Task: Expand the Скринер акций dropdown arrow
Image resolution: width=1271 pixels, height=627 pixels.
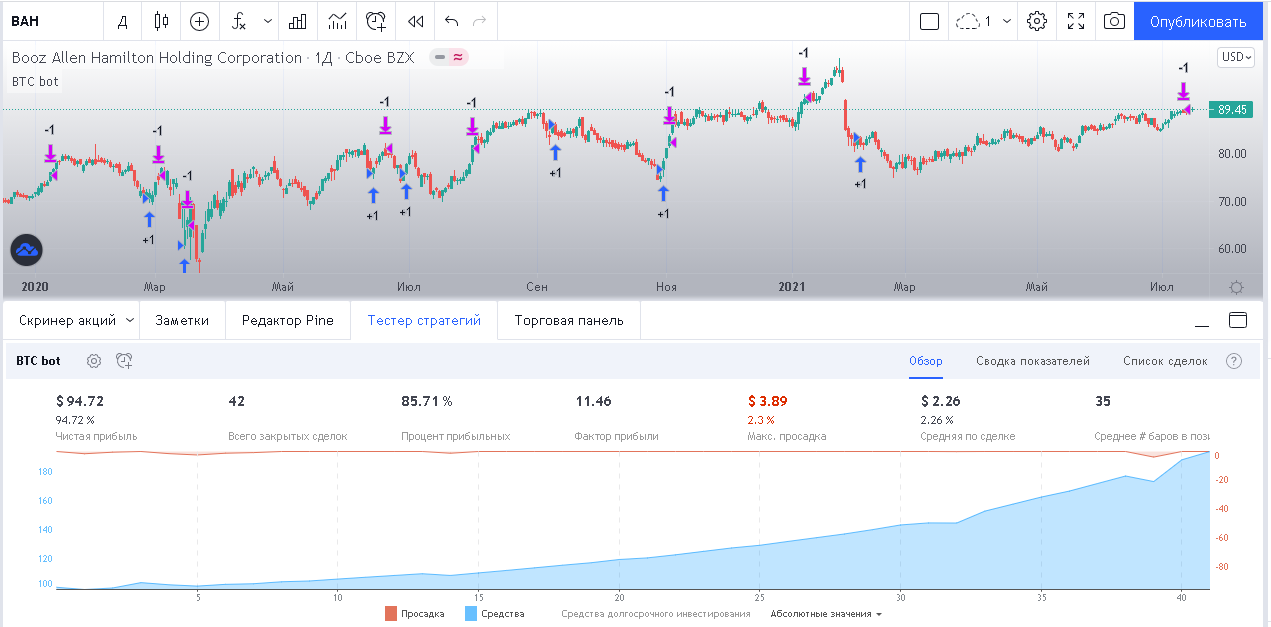Action: click(130, 321)
